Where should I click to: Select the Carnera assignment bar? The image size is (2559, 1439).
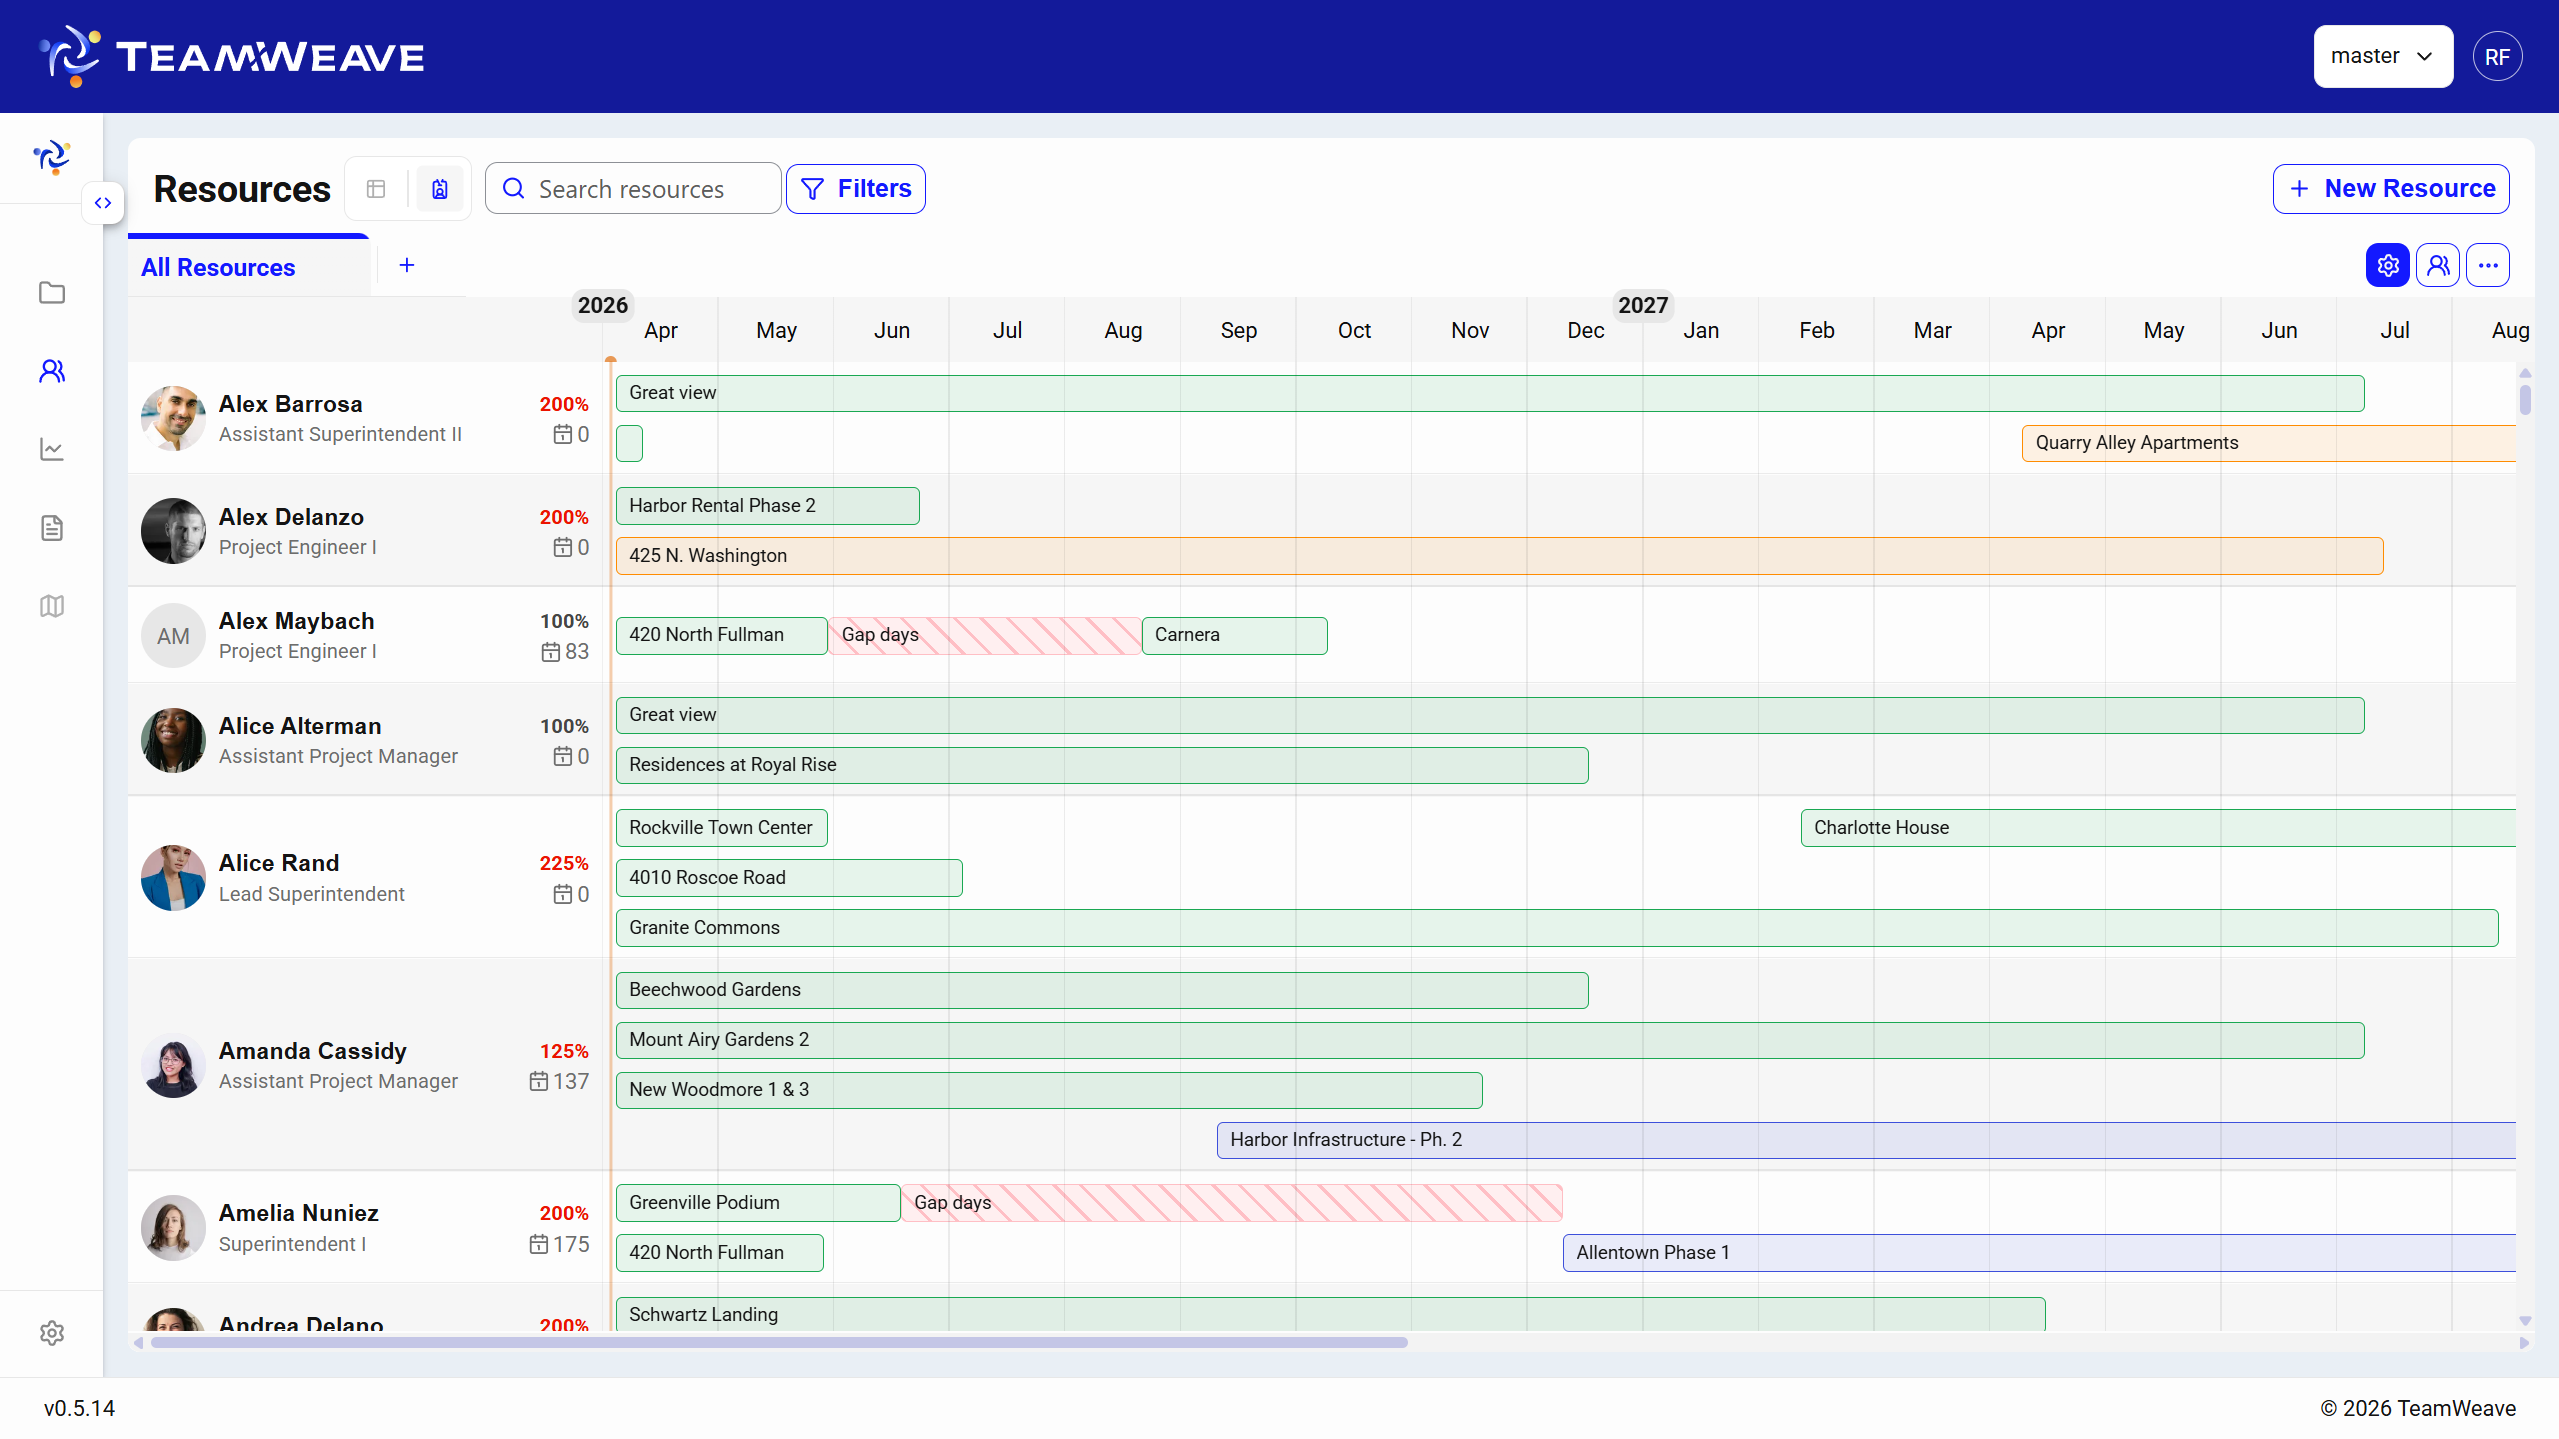1235,635
